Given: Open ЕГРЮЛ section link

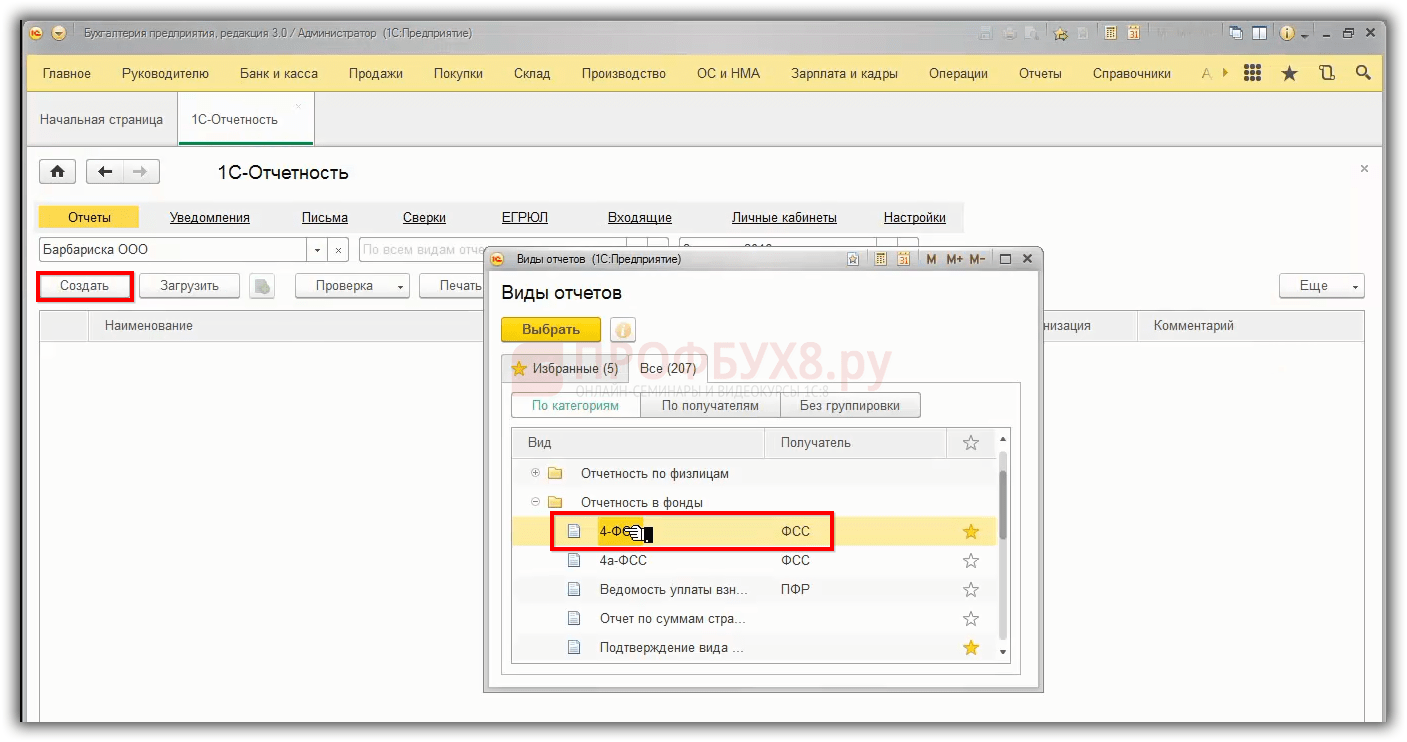Looking at the screenshot, I should click(x=525, y=217).
